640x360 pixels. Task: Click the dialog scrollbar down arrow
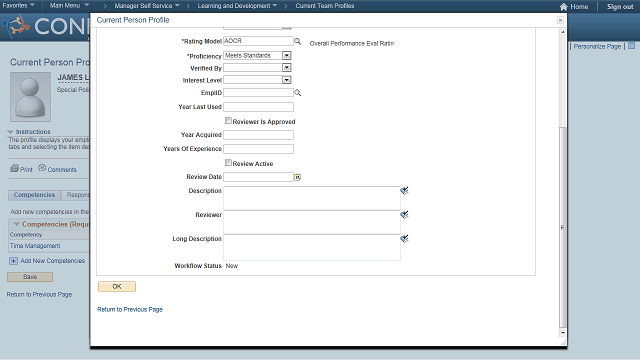click(x=563, y=333)
